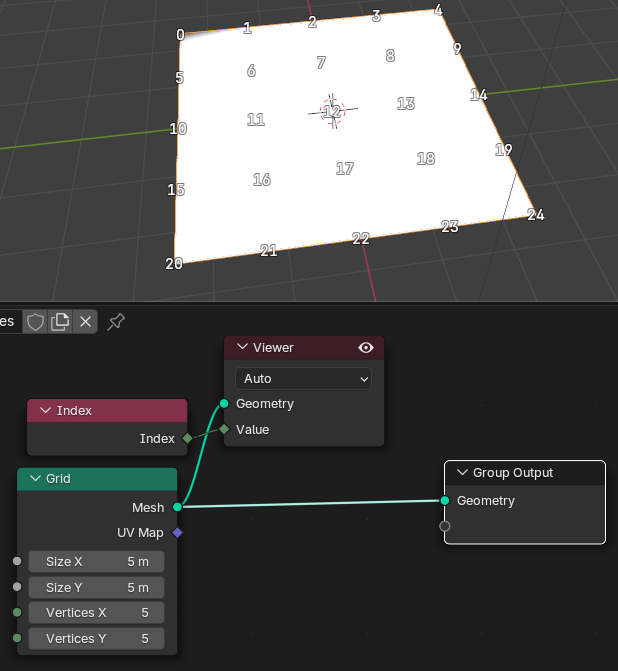The height and width of the screenshot is (671, 618).
Task: Click empty socket on Group Output node
Action: tap(445, 526)
